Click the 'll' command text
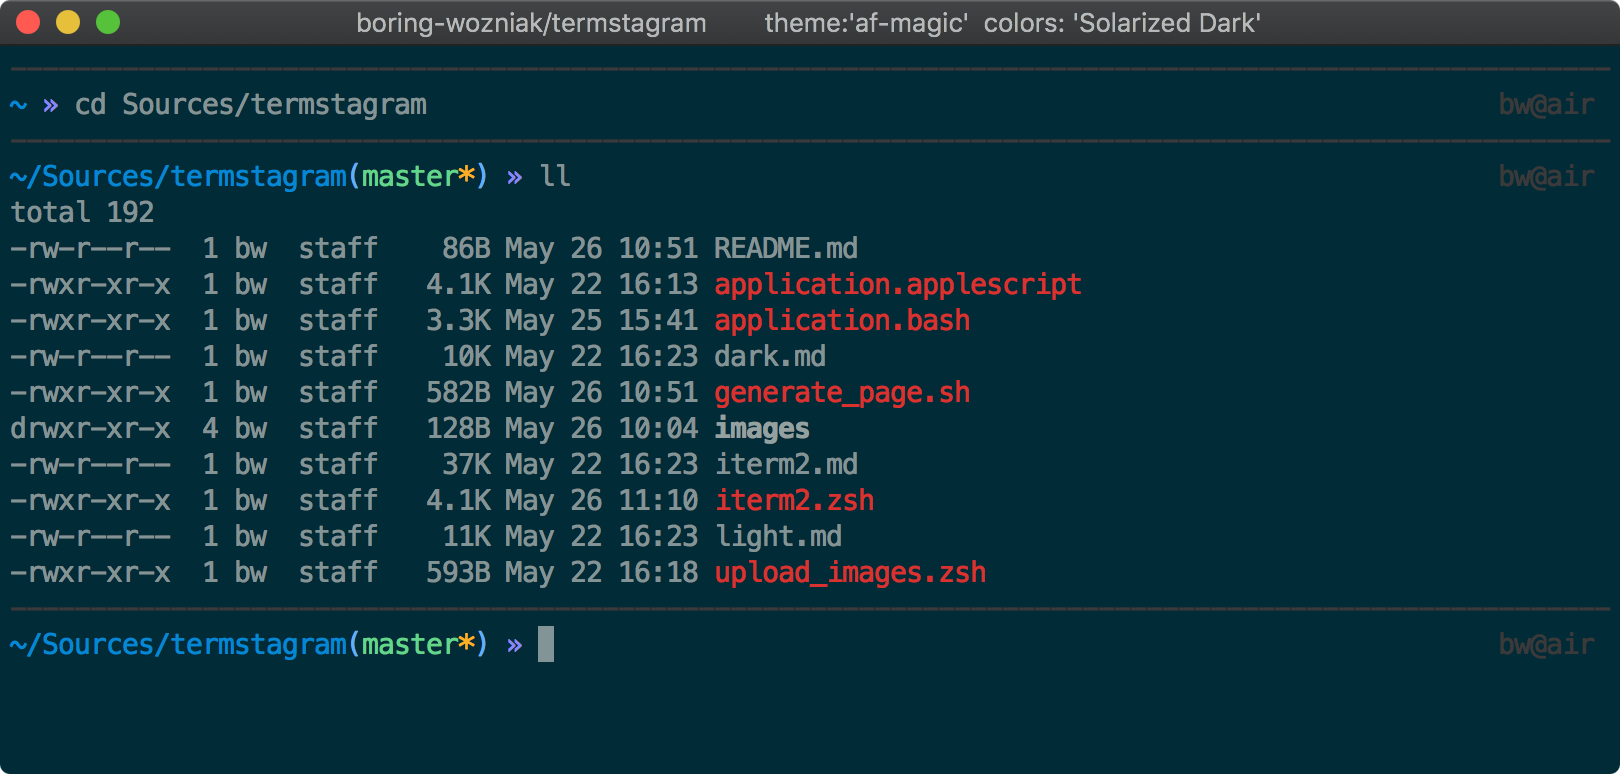 tap(555, 176)
